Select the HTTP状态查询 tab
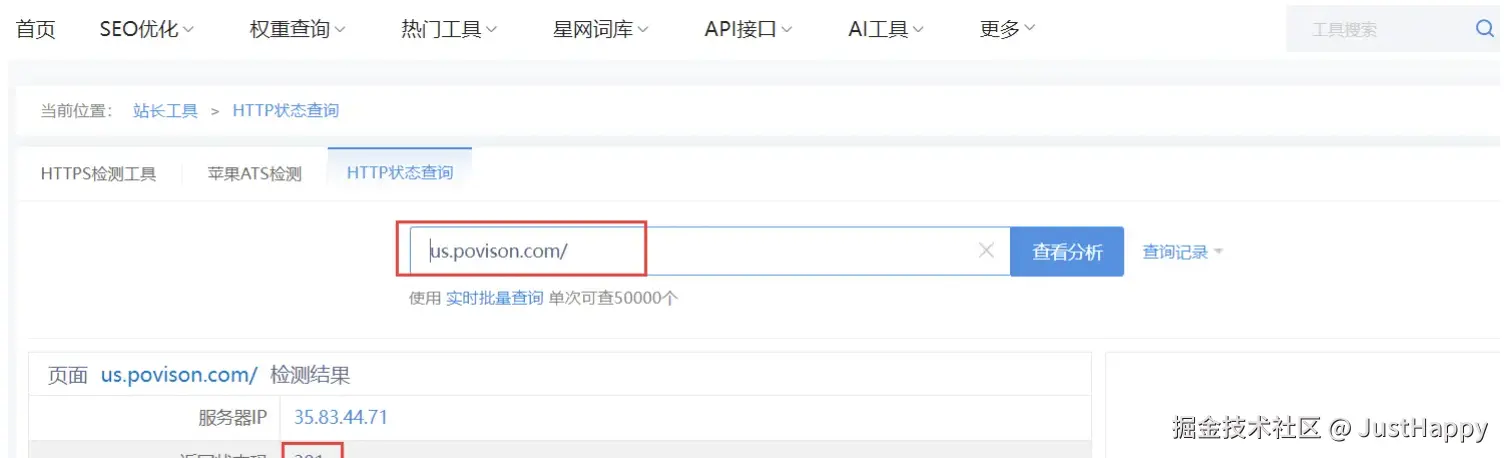 pyautogui.click(x=400, y=173)
